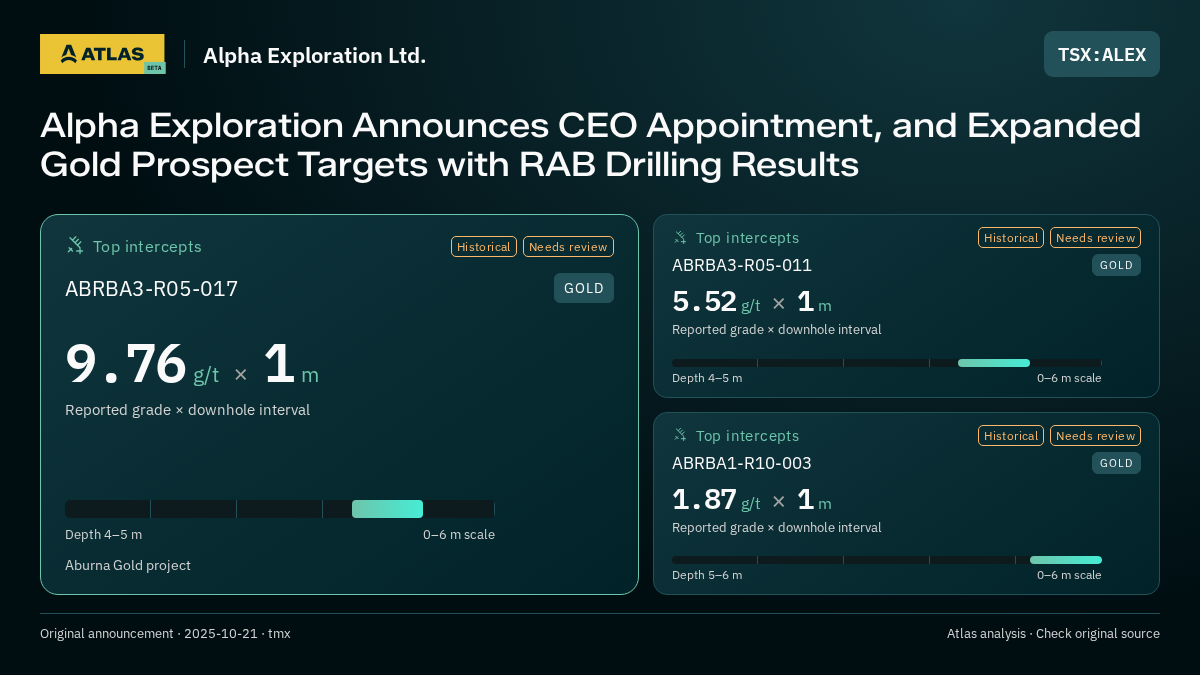Click Needs review tag on ABRBA3-R05-011 card
Viewport: 1200px width, 675px height.
coord(1095,237)
